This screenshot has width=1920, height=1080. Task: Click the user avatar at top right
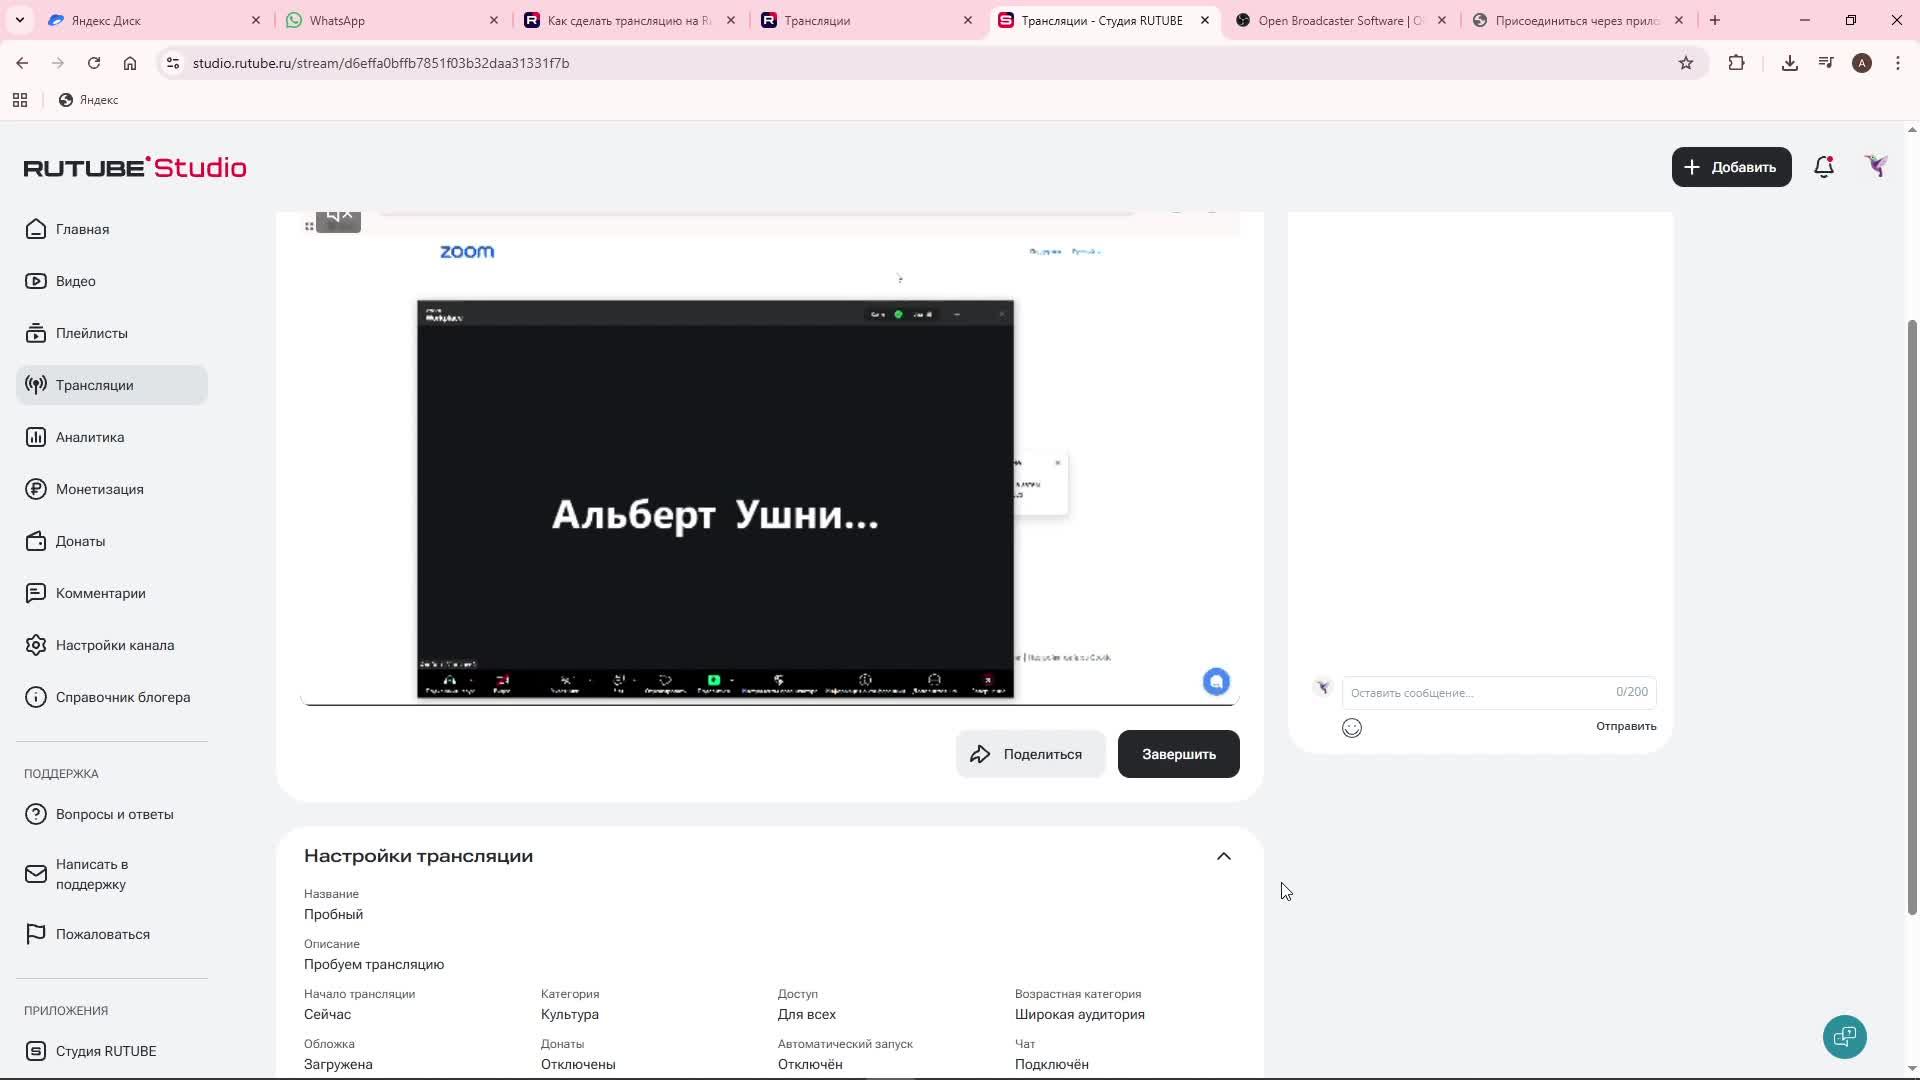point(1876,167)
